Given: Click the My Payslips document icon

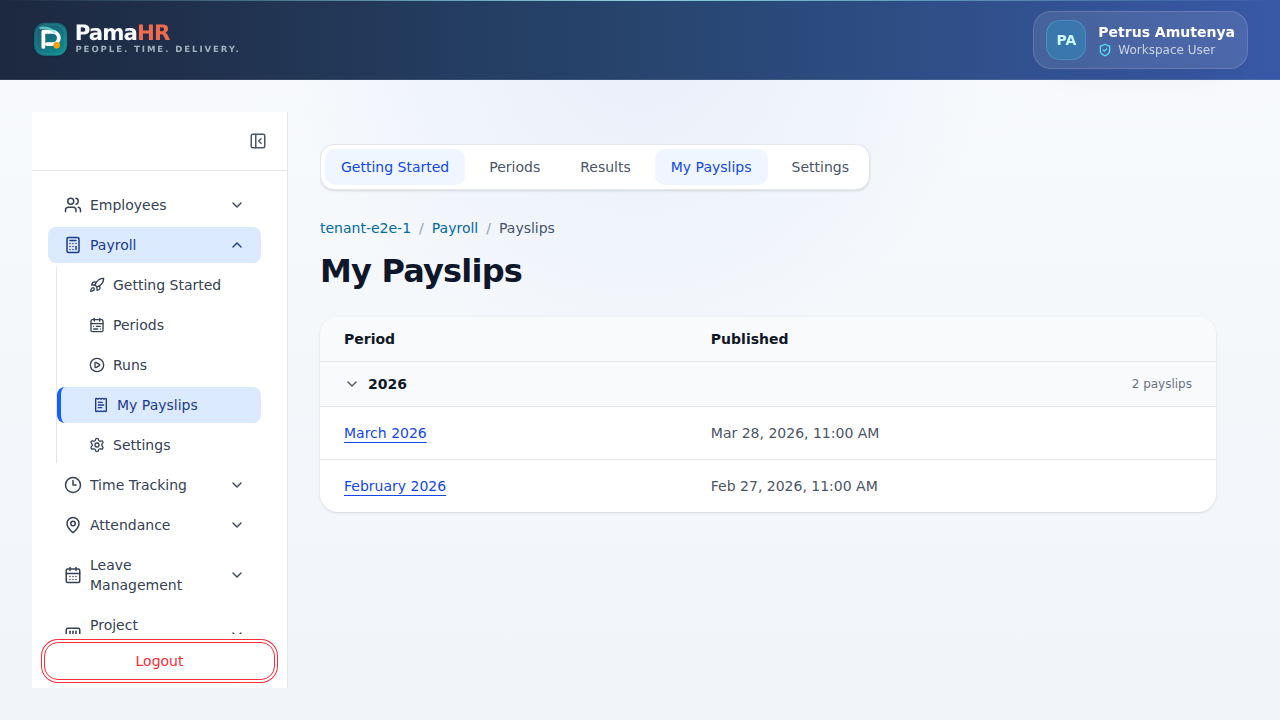Looking at the screenshot, I should [101, 405].
